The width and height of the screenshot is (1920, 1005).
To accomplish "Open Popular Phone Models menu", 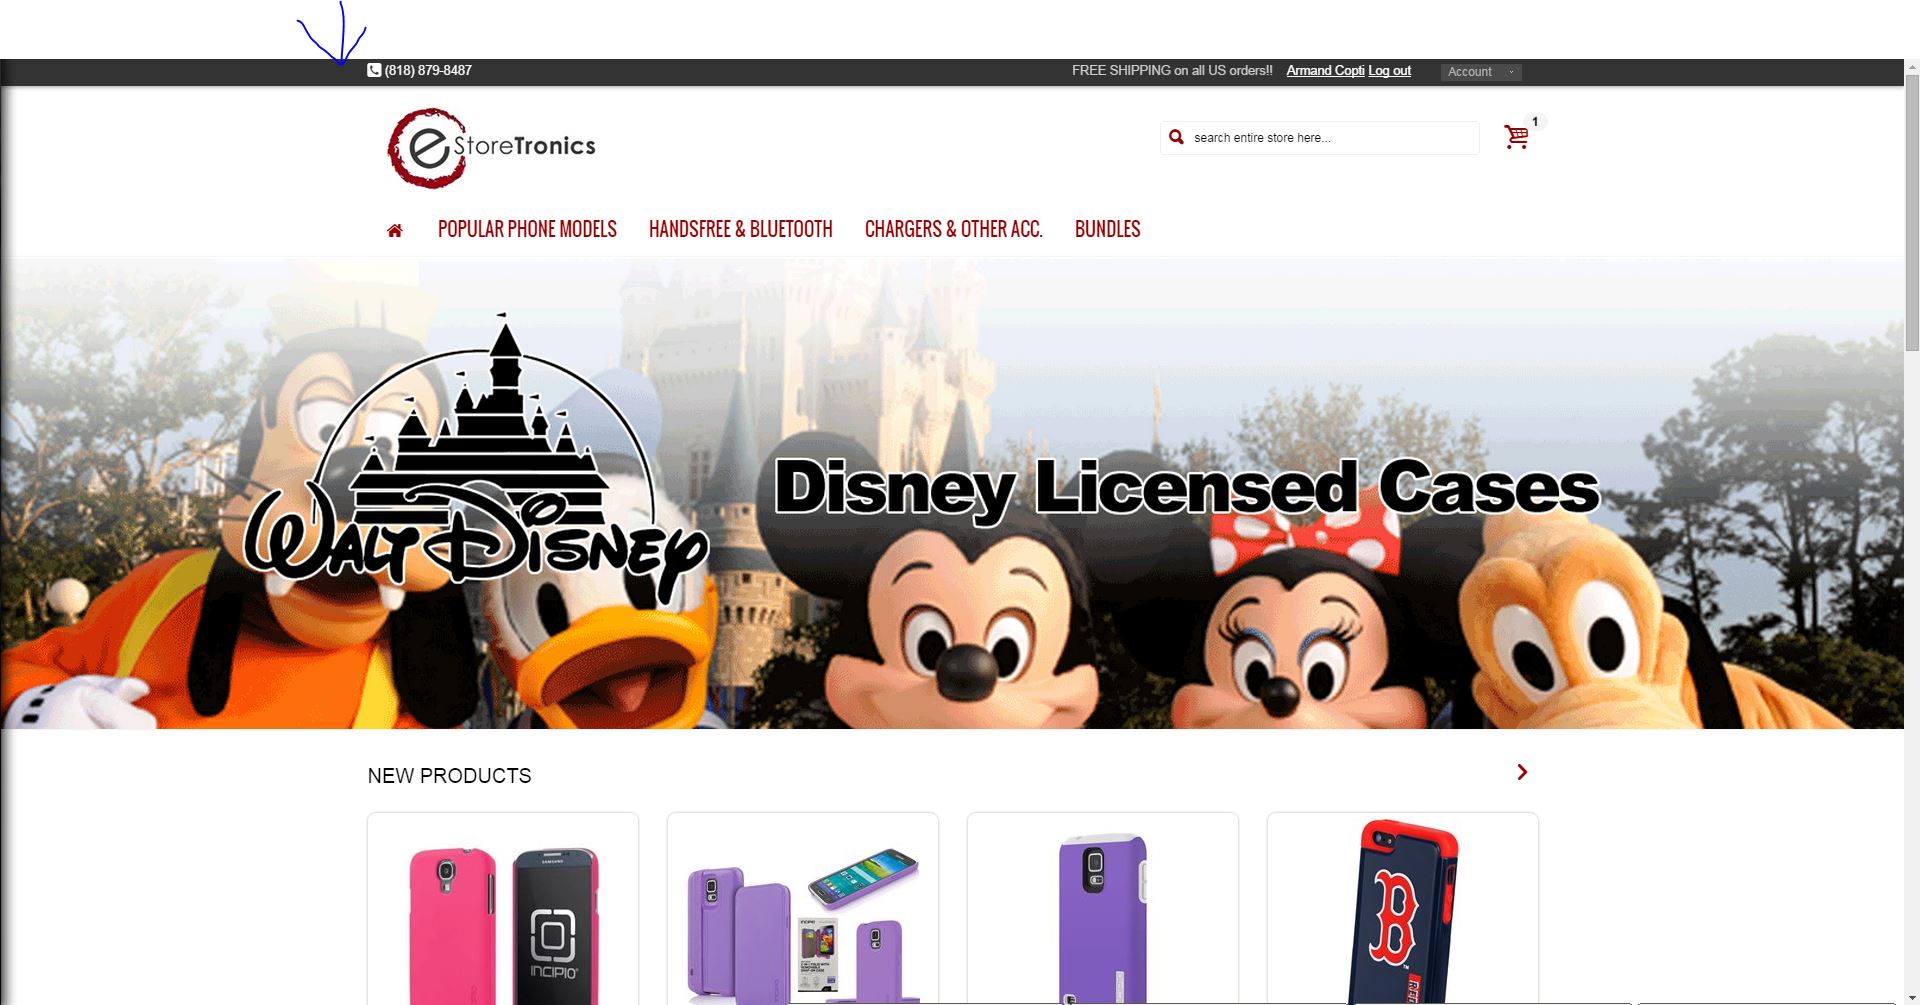I will click(527, 229).
